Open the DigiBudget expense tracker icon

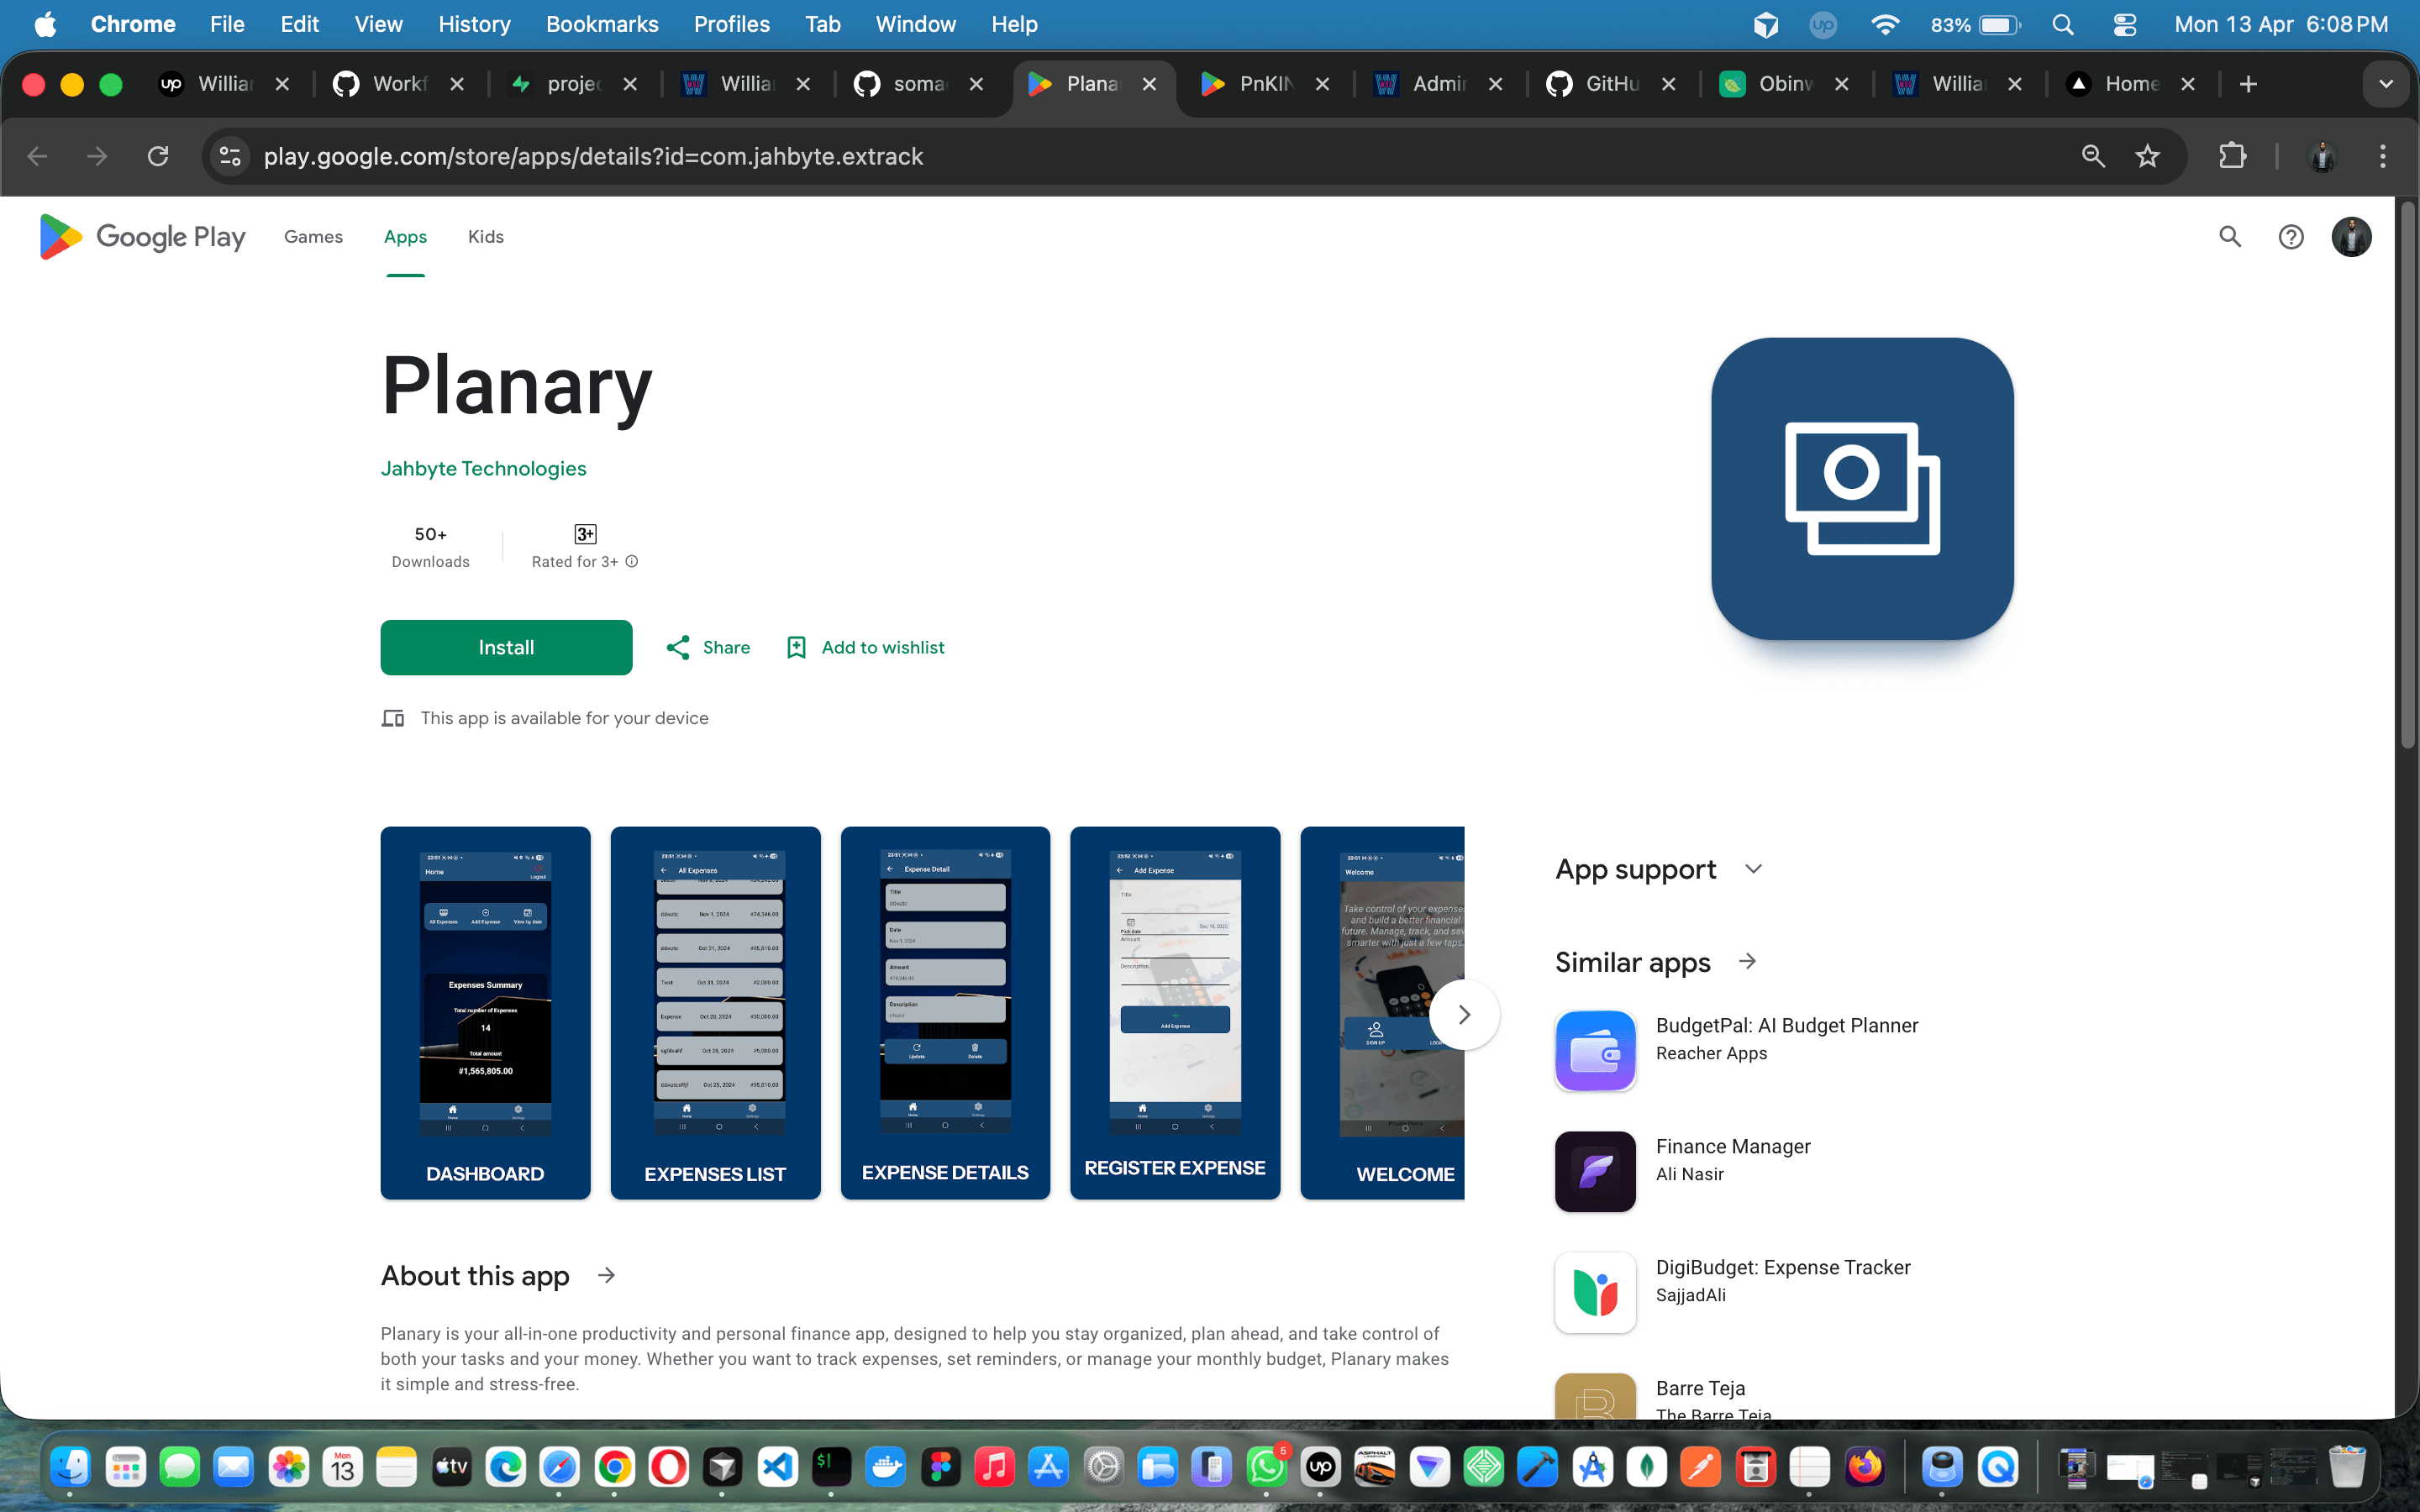(1596, 1292)
